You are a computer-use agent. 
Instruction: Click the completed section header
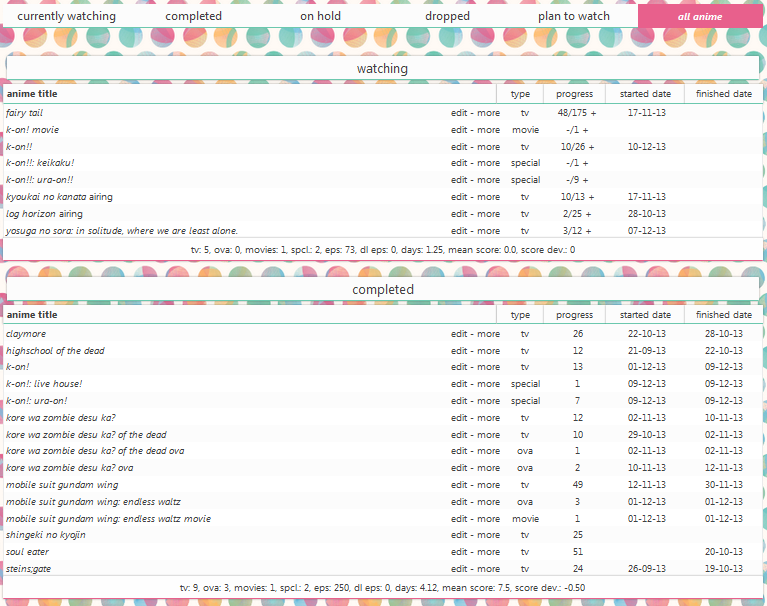(x=383, y=290)
